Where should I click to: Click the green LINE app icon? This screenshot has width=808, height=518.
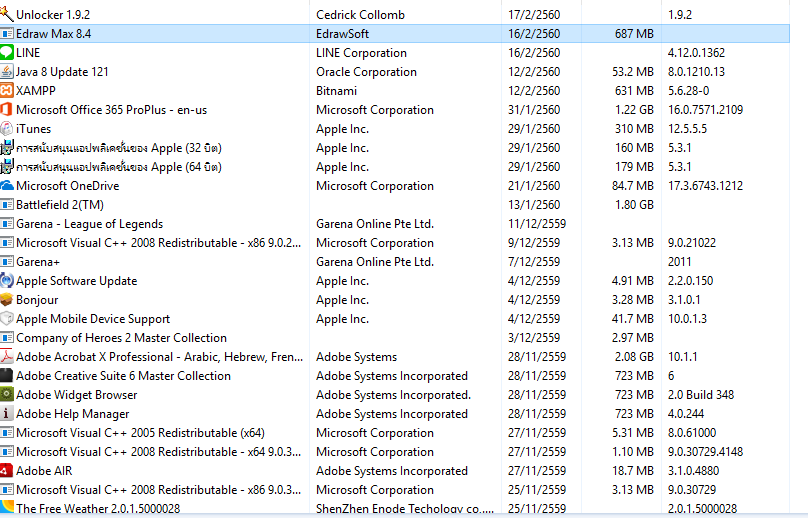pyautogui.click(x=7, y=53)
